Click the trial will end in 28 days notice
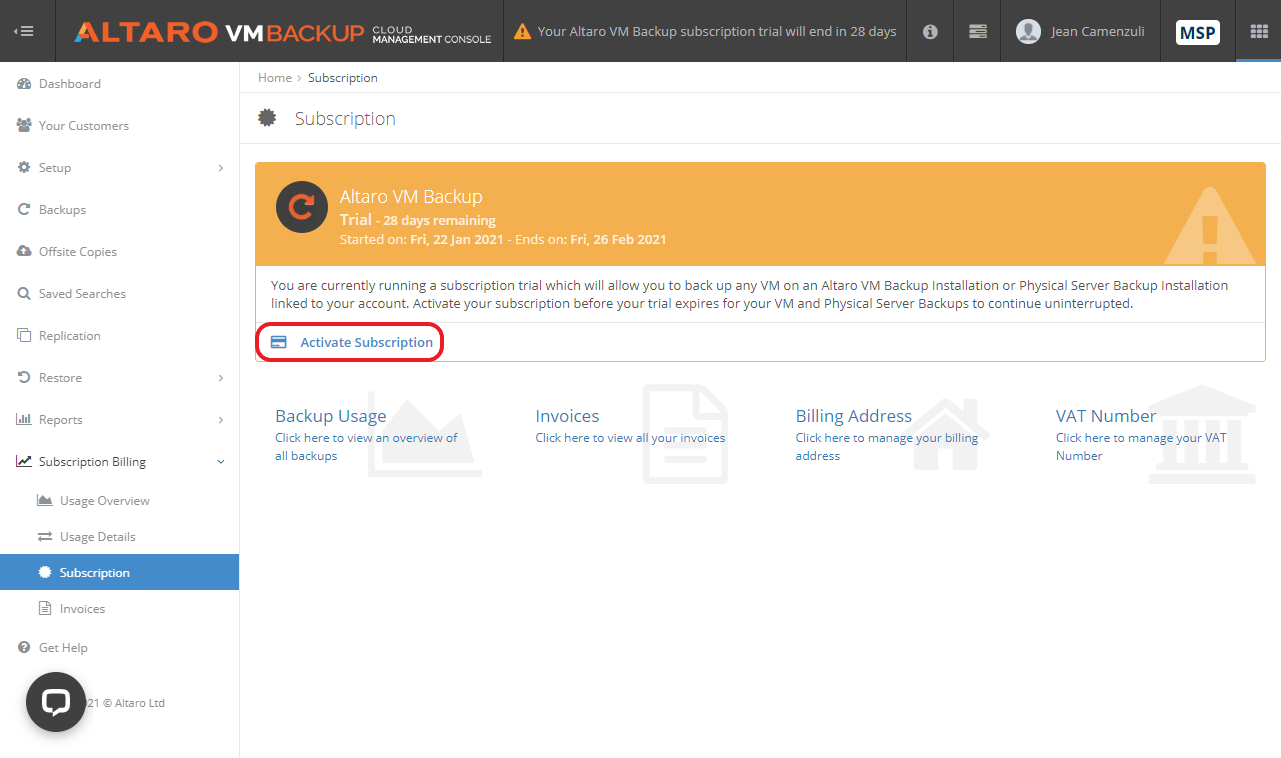The width and height of the screenshot is (1281, 758). 717,32
